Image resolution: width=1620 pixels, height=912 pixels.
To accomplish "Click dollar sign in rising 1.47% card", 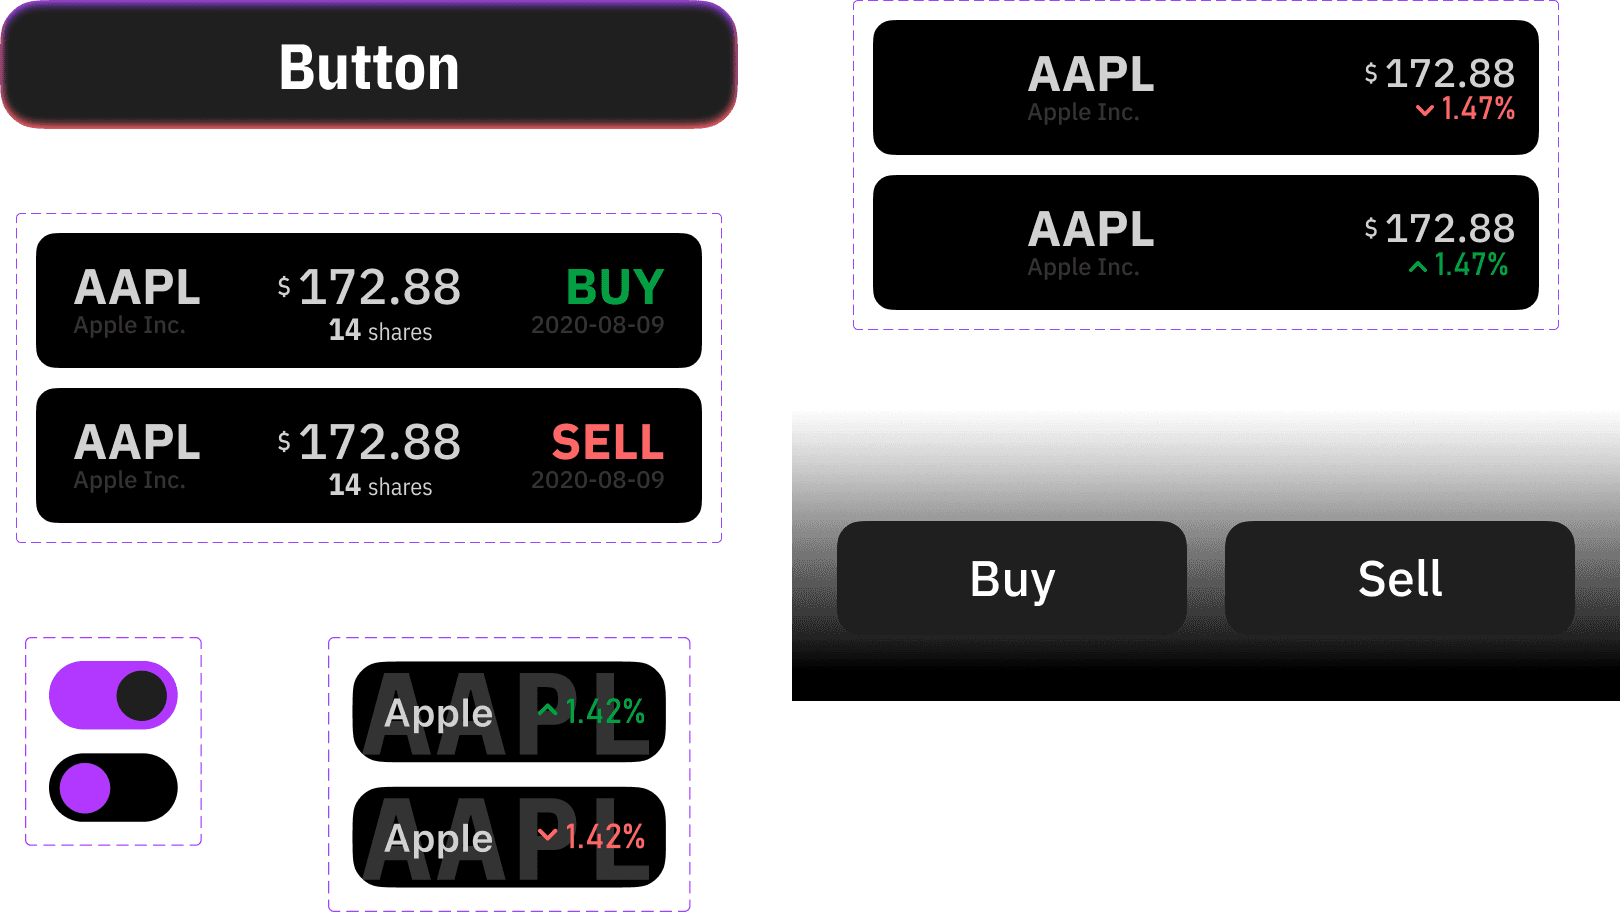I will click(1371, 228).
